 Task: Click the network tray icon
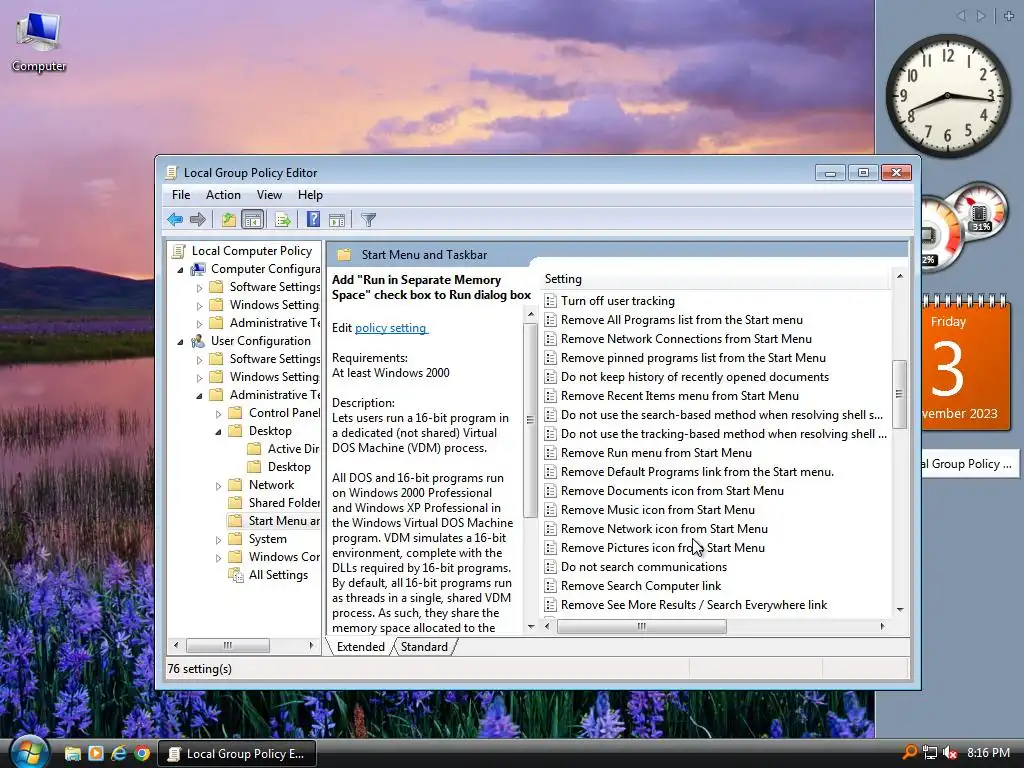tap(930, 753)
